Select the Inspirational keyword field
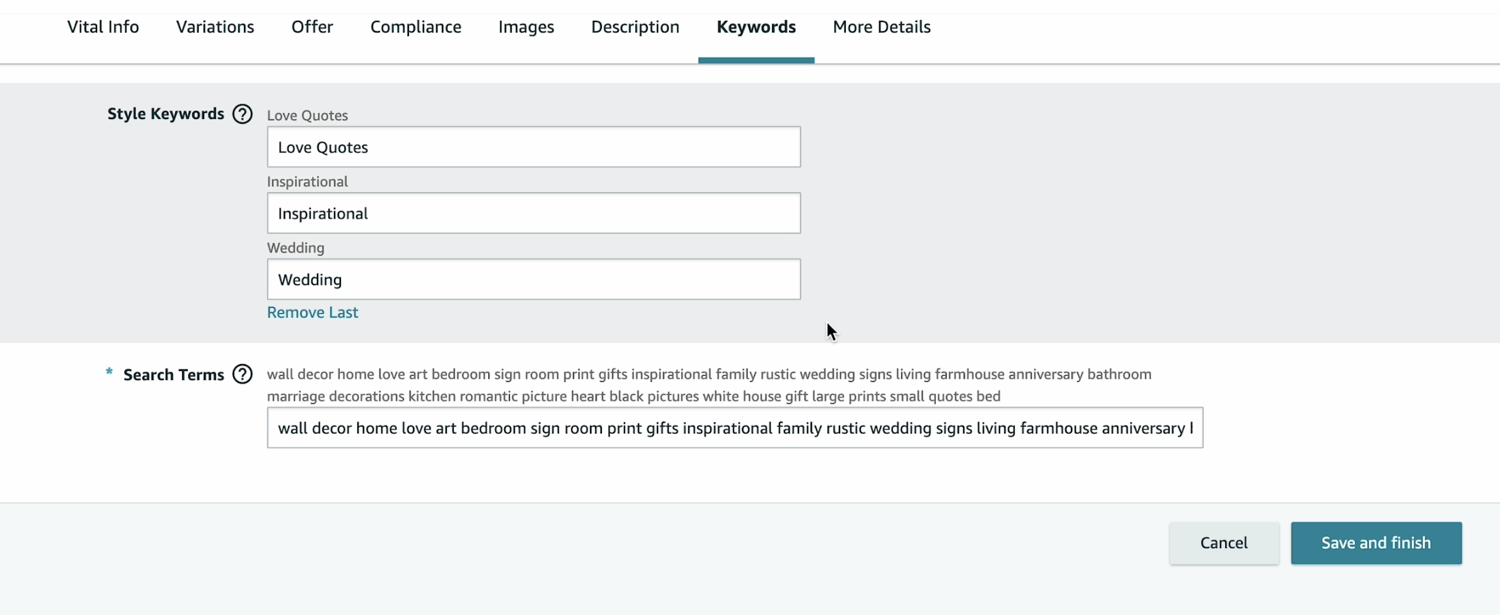The width and height of the screenshot is (1500, 615). [x=533, y=213]
